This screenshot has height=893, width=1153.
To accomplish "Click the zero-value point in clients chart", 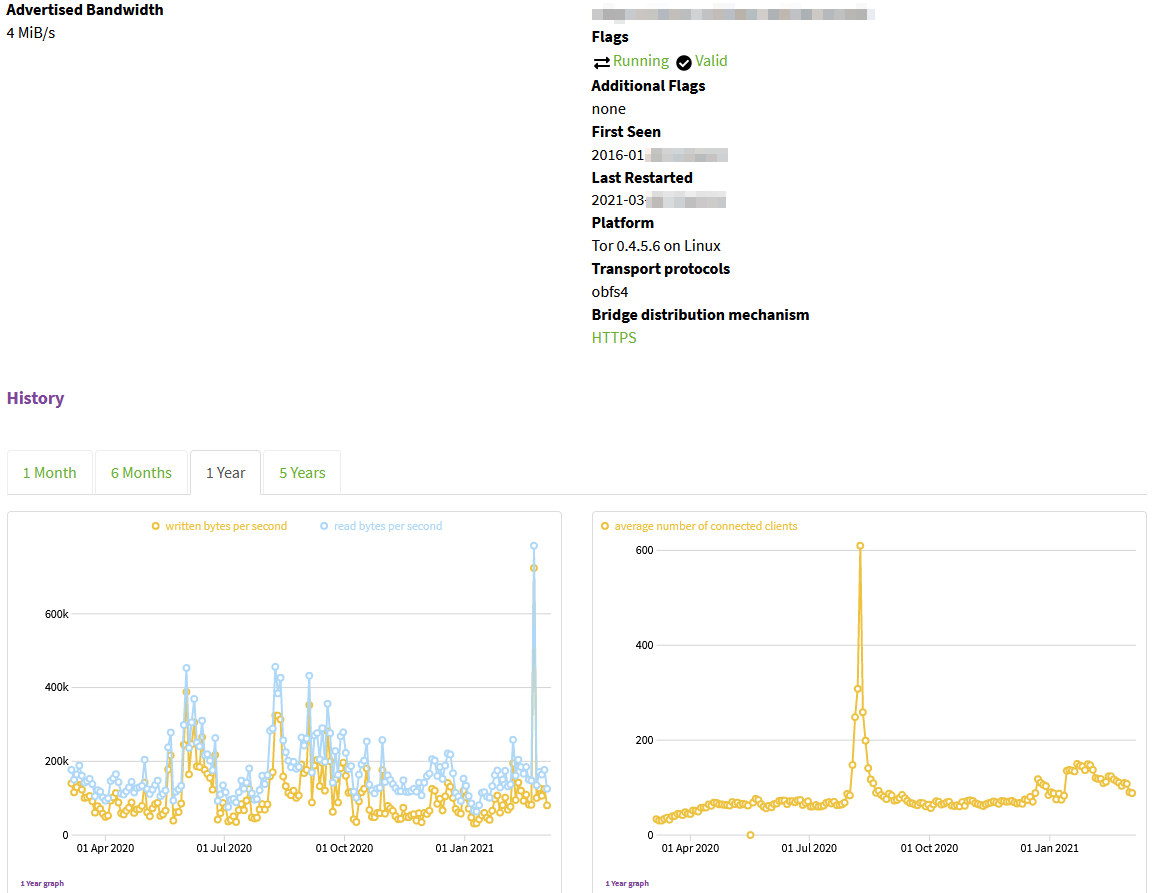I will 750,835.
